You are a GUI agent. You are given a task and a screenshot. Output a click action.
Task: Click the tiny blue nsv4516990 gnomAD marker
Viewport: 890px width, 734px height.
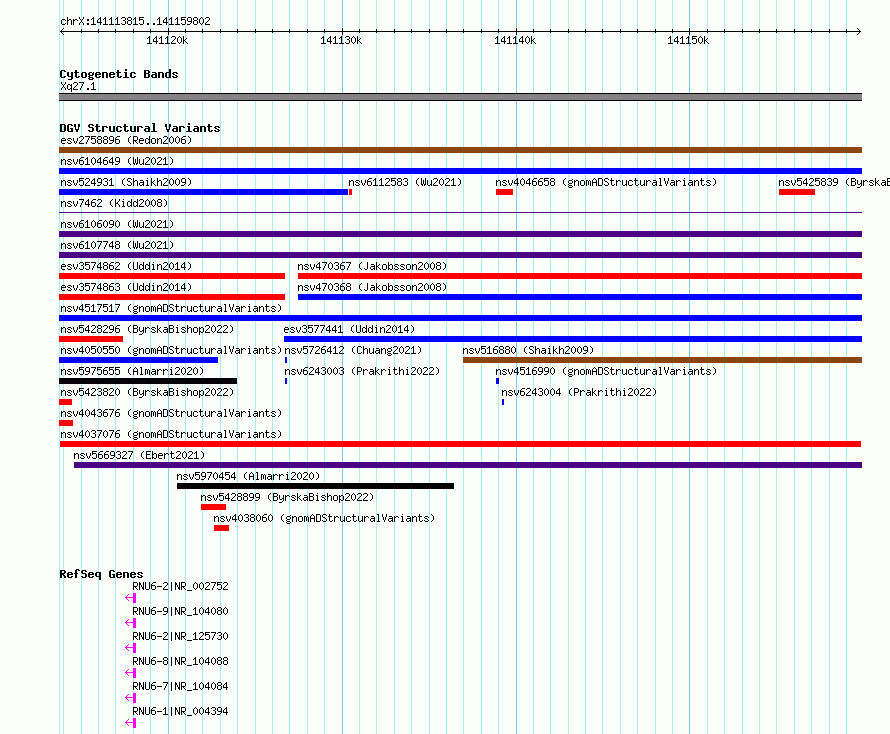point(497,381)
